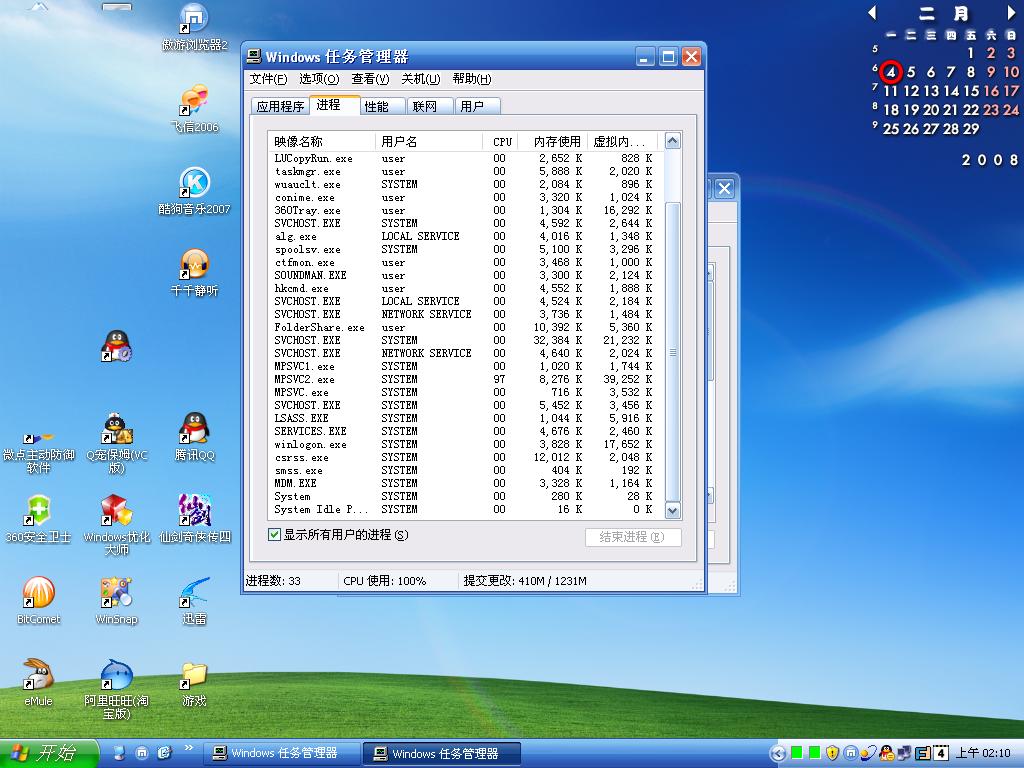Click the CPU 使用: 100% status bar entry
1024x768 pixels.
point(385,581)
